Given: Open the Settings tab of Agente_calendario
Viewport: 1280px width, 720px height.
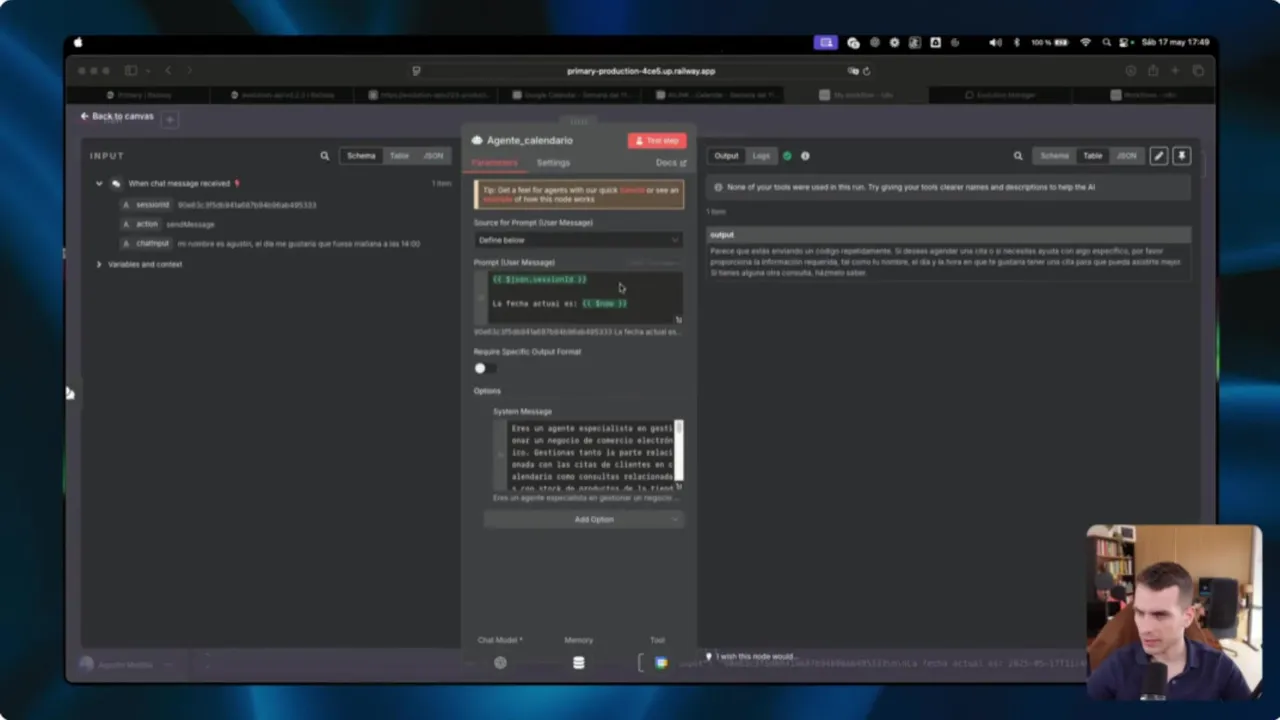Looking at the screenshot, I should [553, 163].
